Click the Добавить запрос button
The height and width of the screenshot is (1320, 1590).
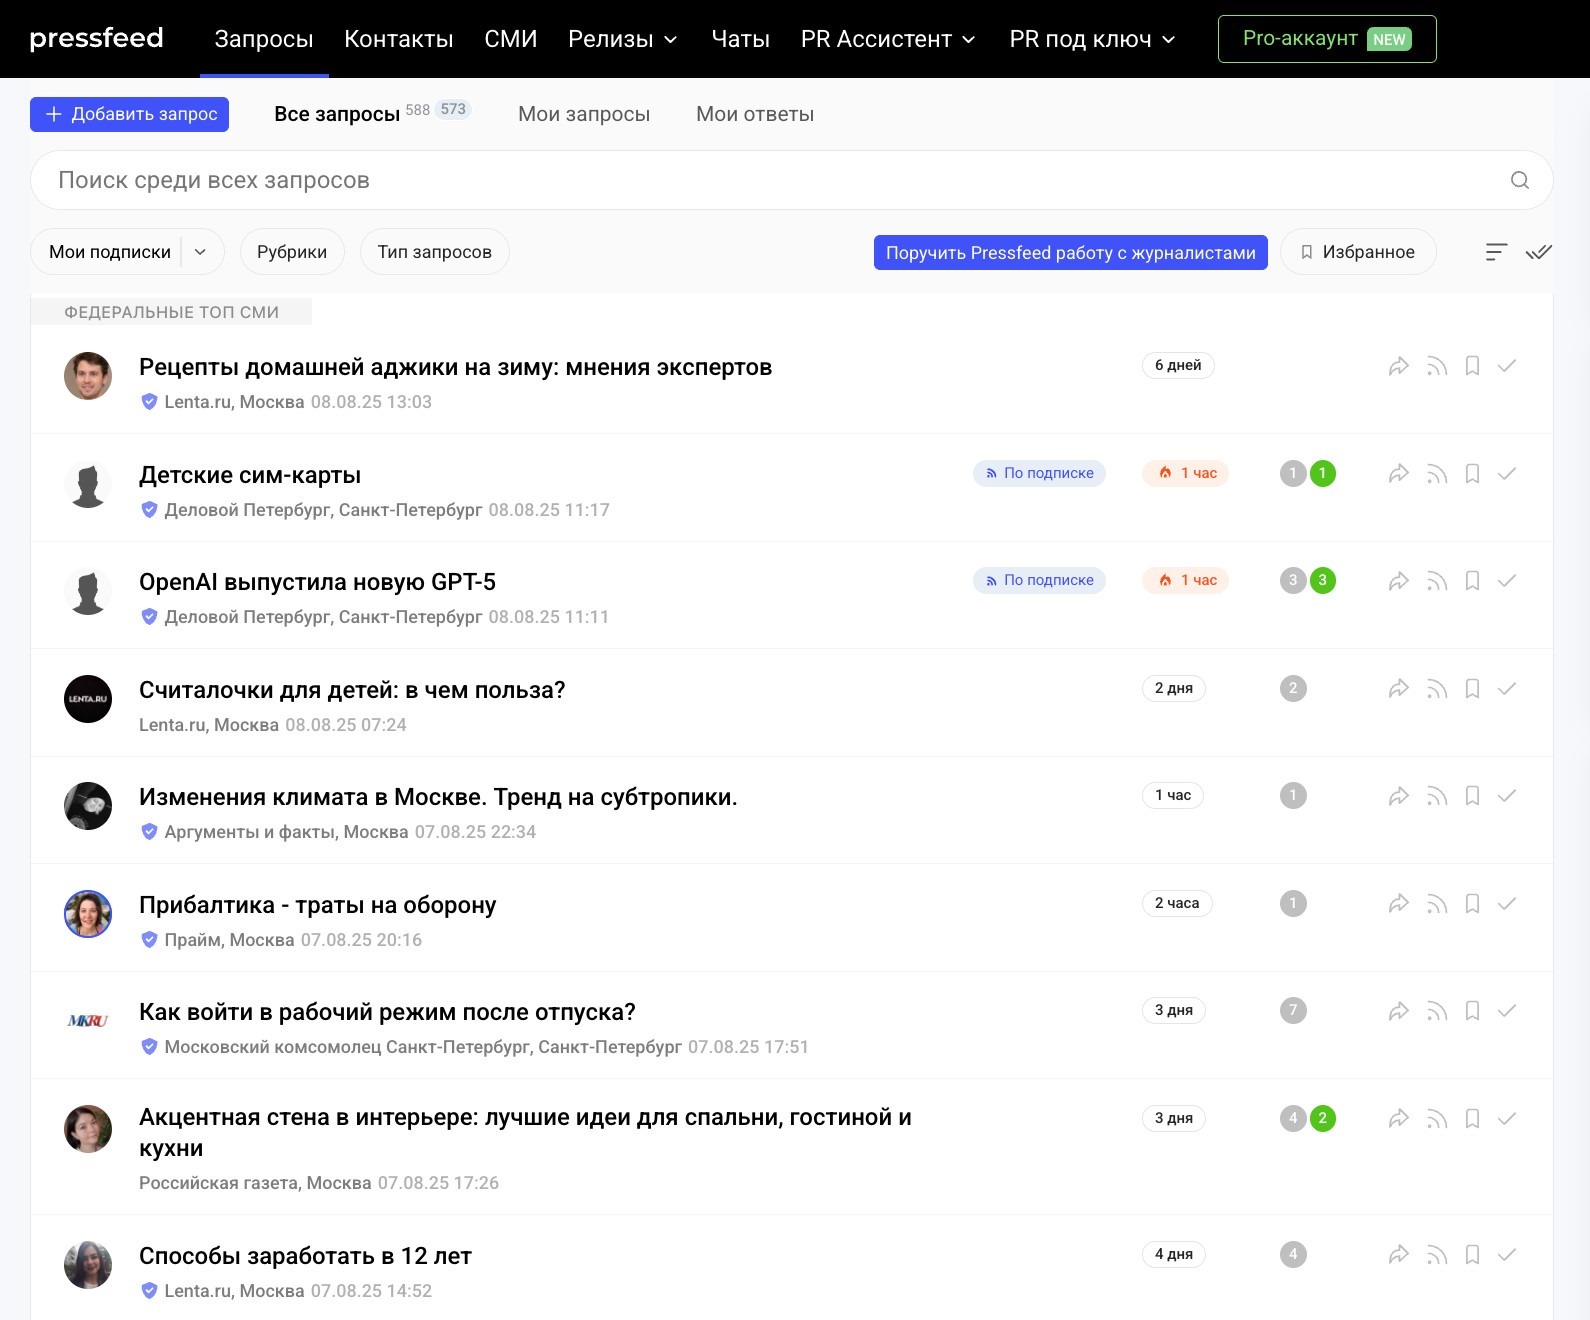130,114
